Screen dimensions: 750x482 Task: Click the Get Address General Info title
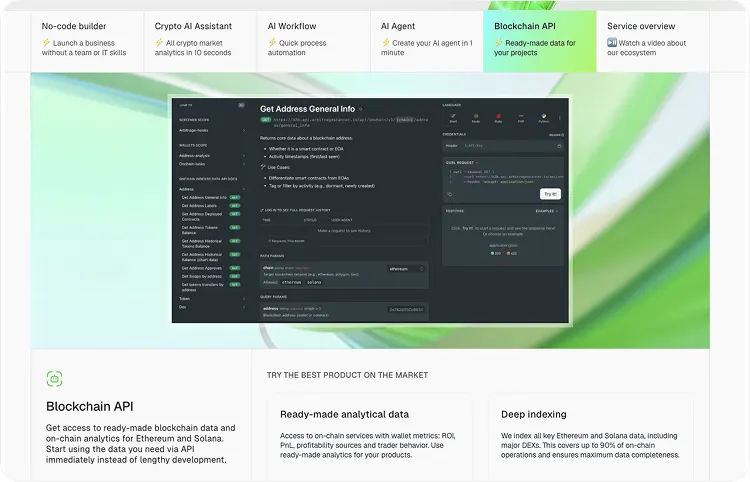(308, 109)
